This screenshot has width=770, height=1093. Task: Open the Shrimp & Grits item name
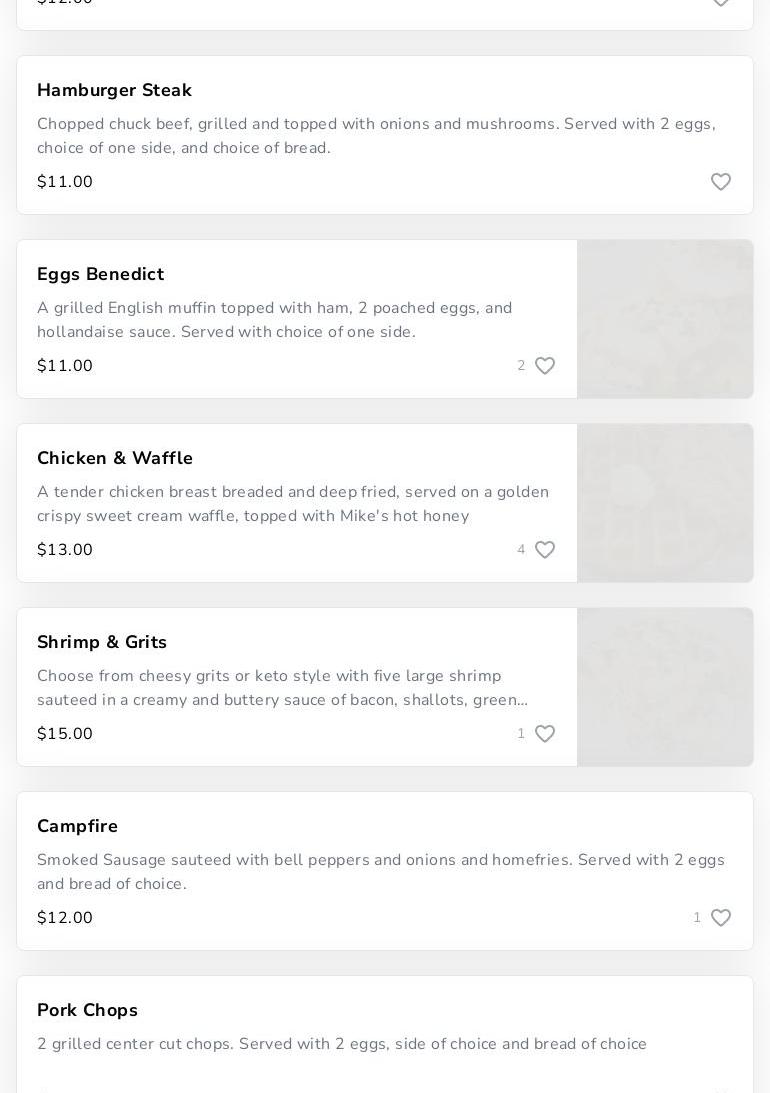pyautogui.click(x=102, y=642)
